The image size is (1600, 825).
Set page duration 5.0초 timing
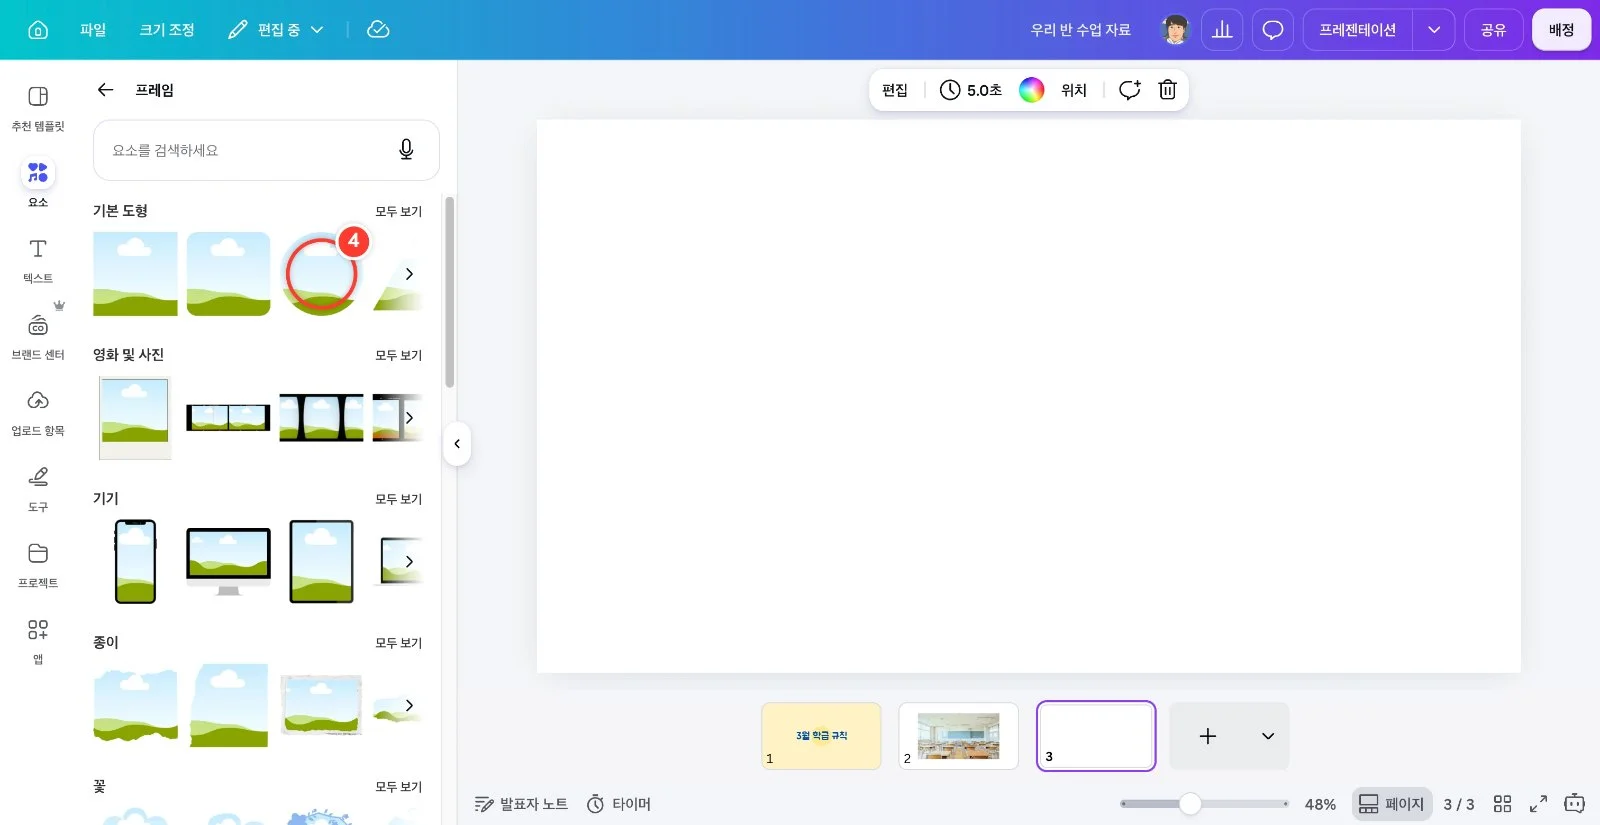click(970, 90)
